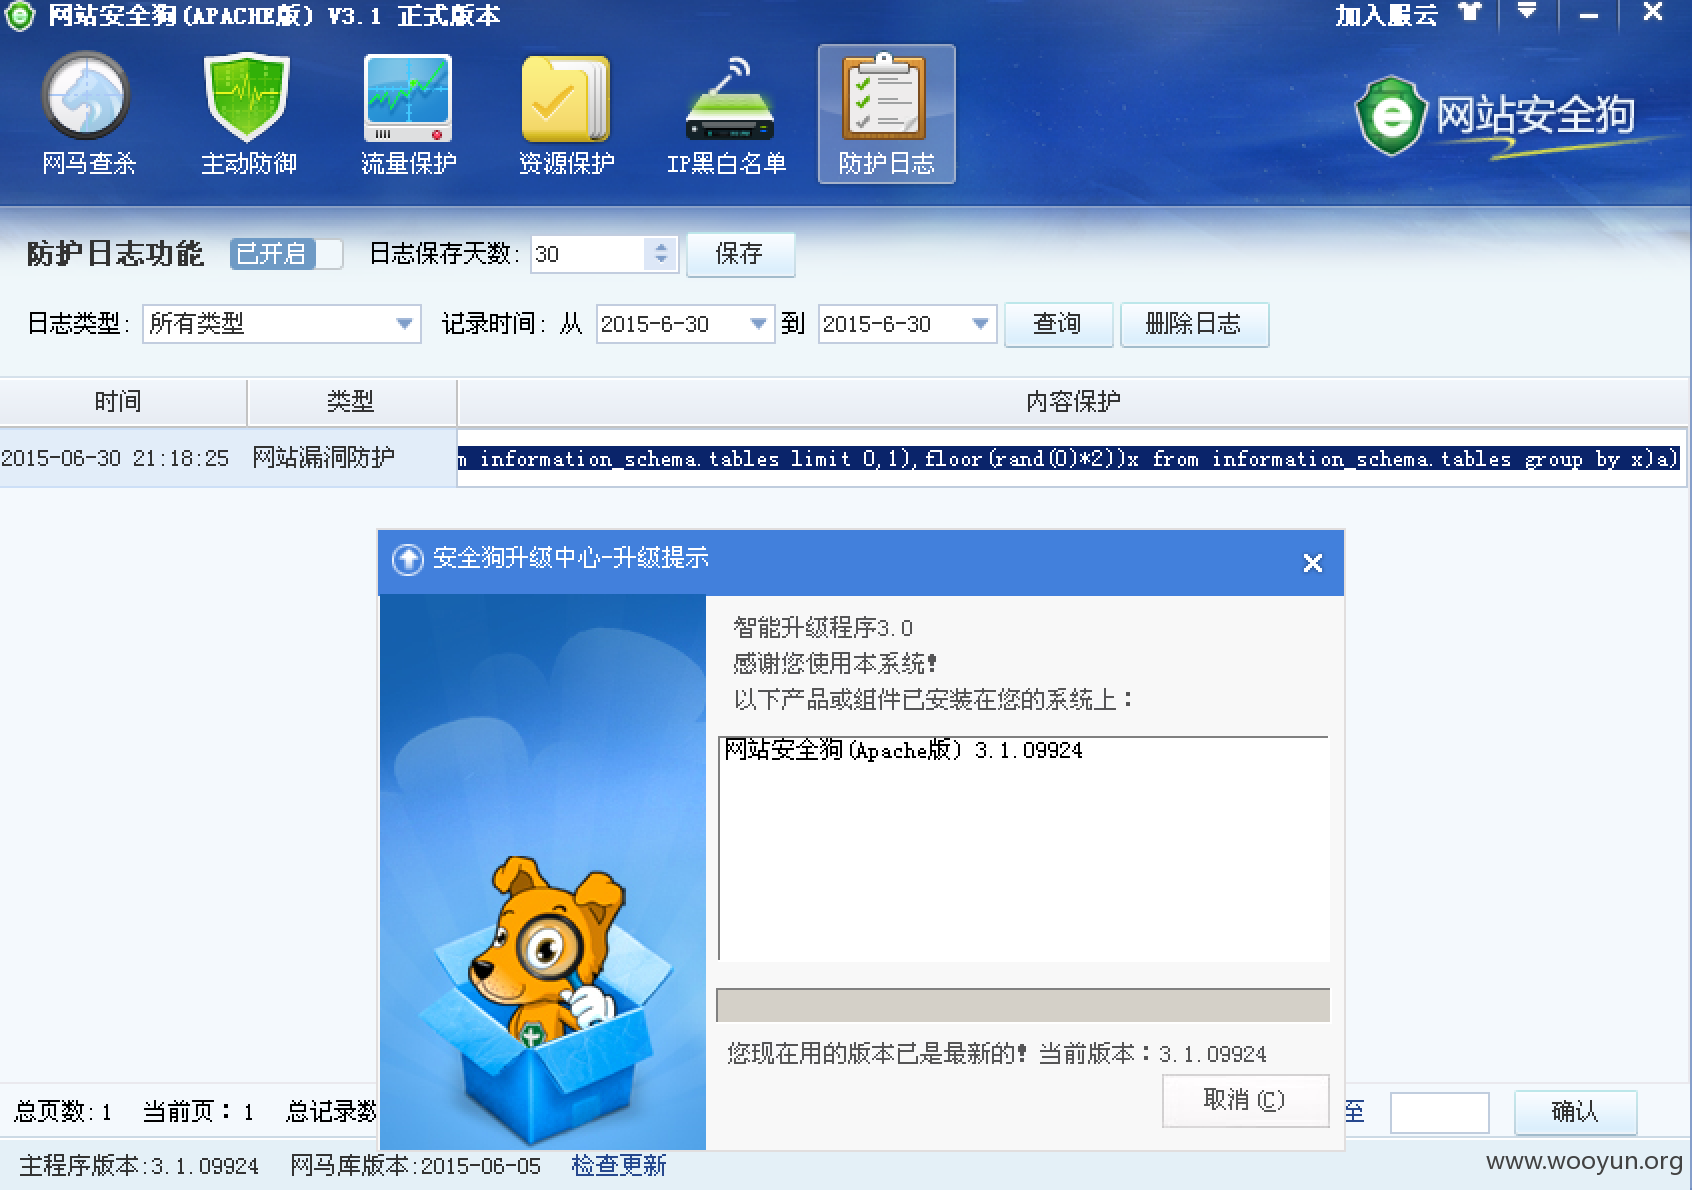Viewport: 1692px width, 1190px height.
Task: Click the 网站安全狗 logo at top right
Action: 1495,117
